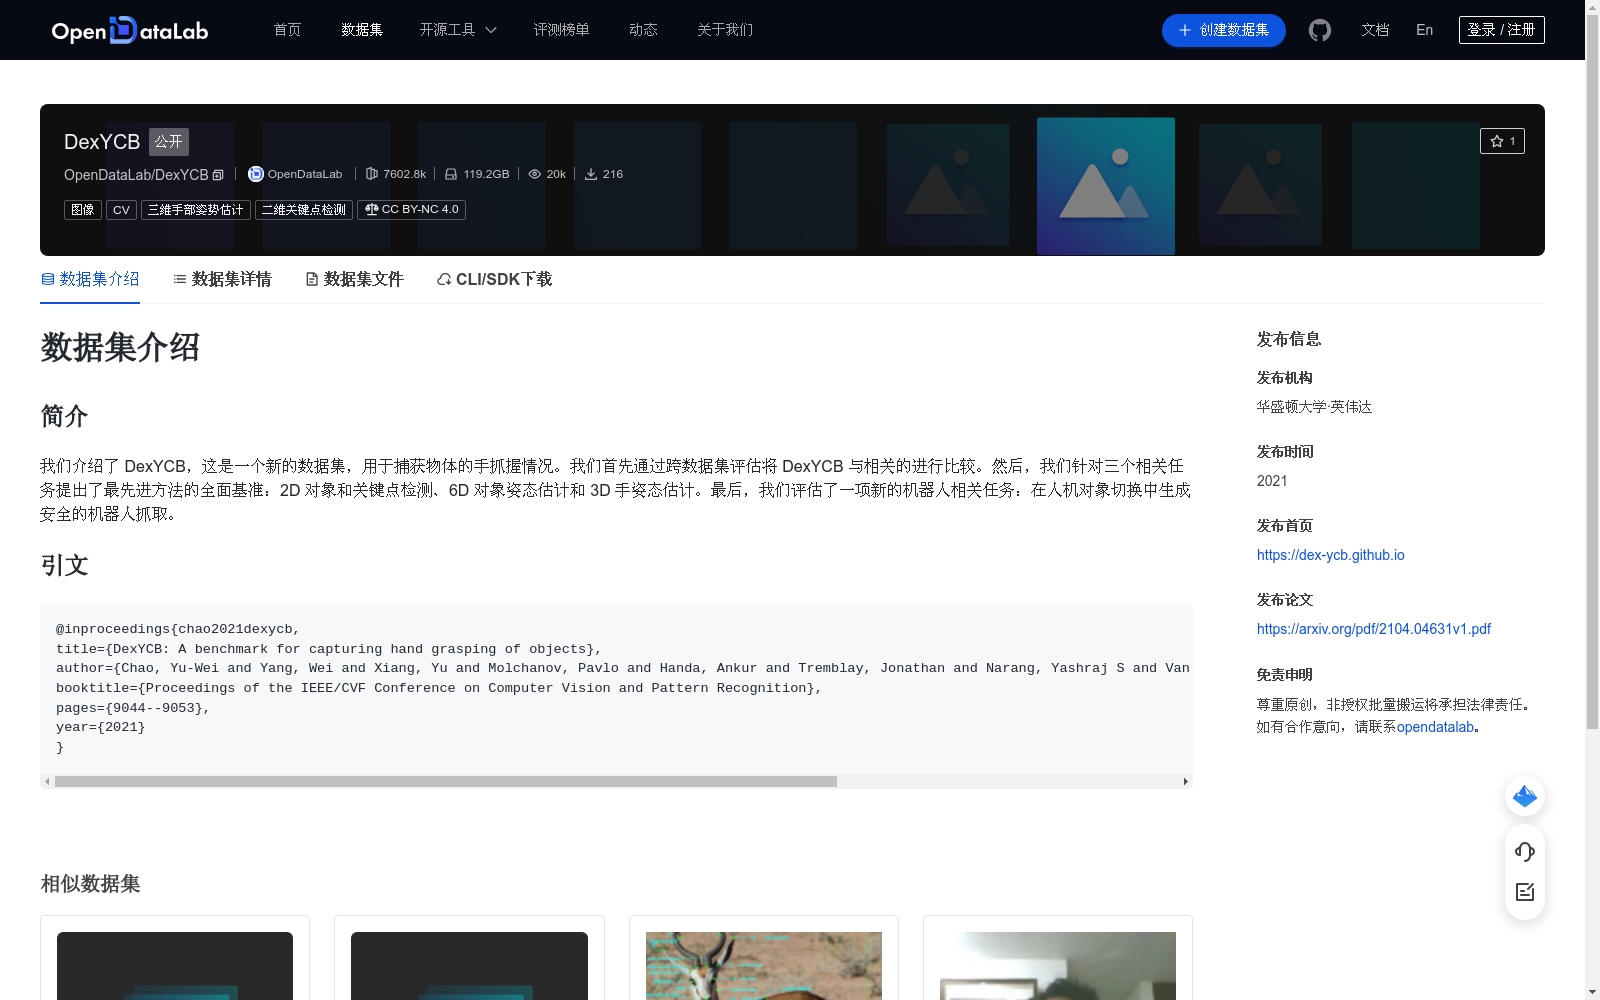The image size is (1600, 1000).
Task: Click the CV tag
Action: click(x=121, y=210)
